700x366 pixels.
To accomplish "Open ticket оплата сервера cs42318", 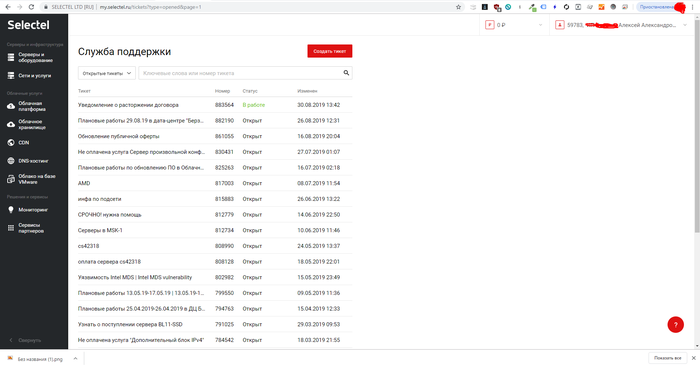I will pyautogui.click(x=109, y=262).
